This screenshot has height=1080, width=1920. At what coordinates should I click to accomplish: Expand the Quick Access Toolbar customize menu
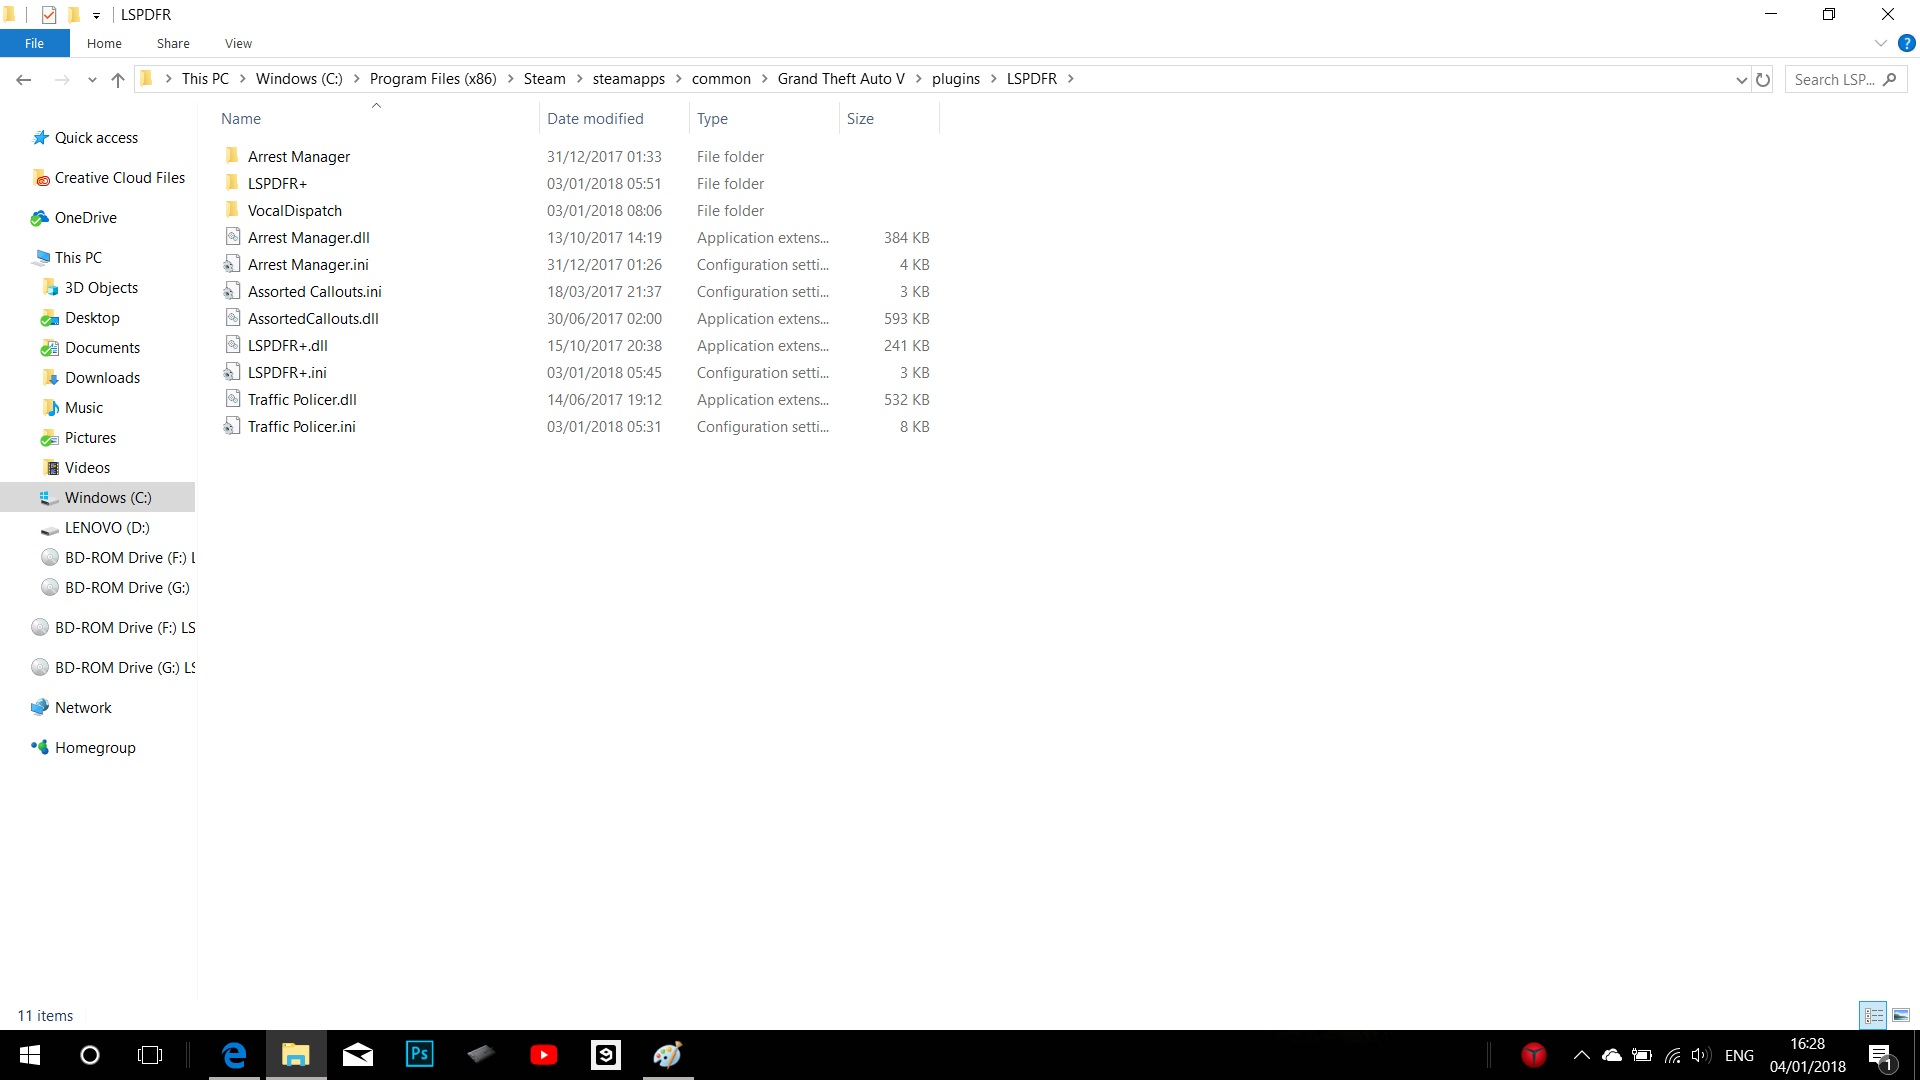pyautogui.click(x=96, y=15)
